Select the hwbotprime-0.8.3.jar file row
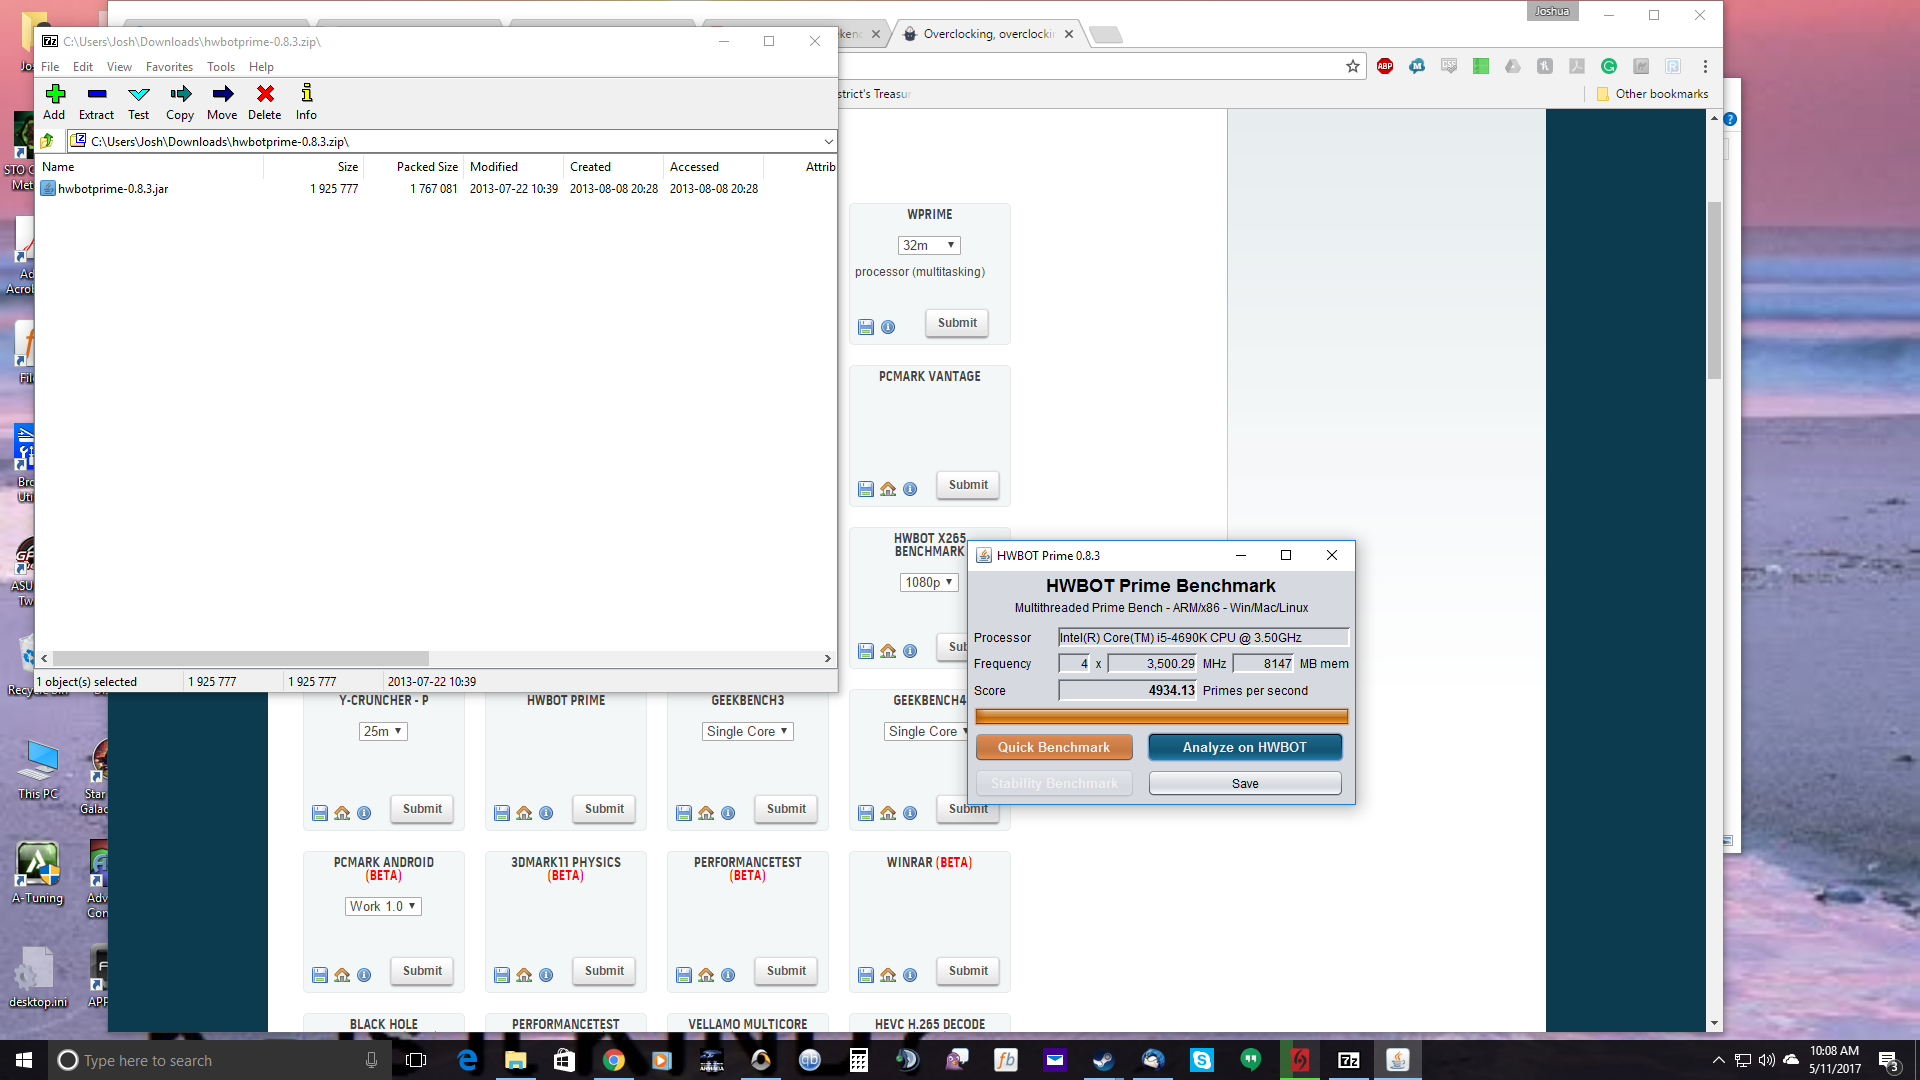Image resolution: width=1920 pixels, height=1080 pixels. (x=437, y=189)
